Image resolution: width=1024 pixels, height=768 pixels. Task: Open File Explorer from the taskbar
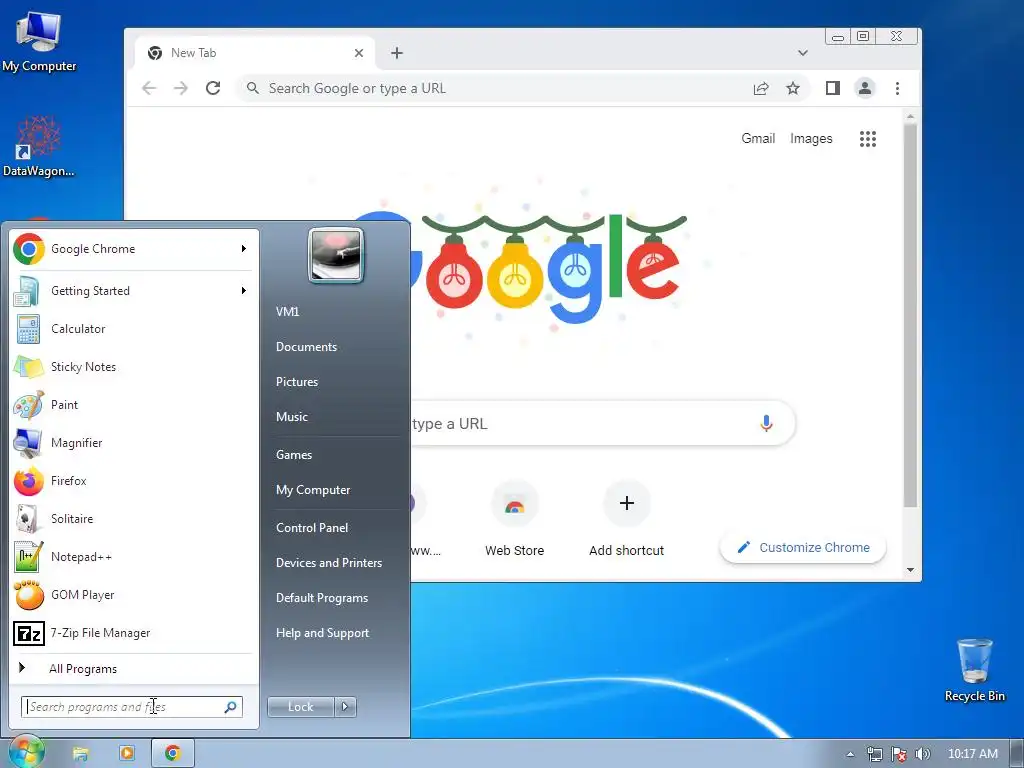point(80,754)
